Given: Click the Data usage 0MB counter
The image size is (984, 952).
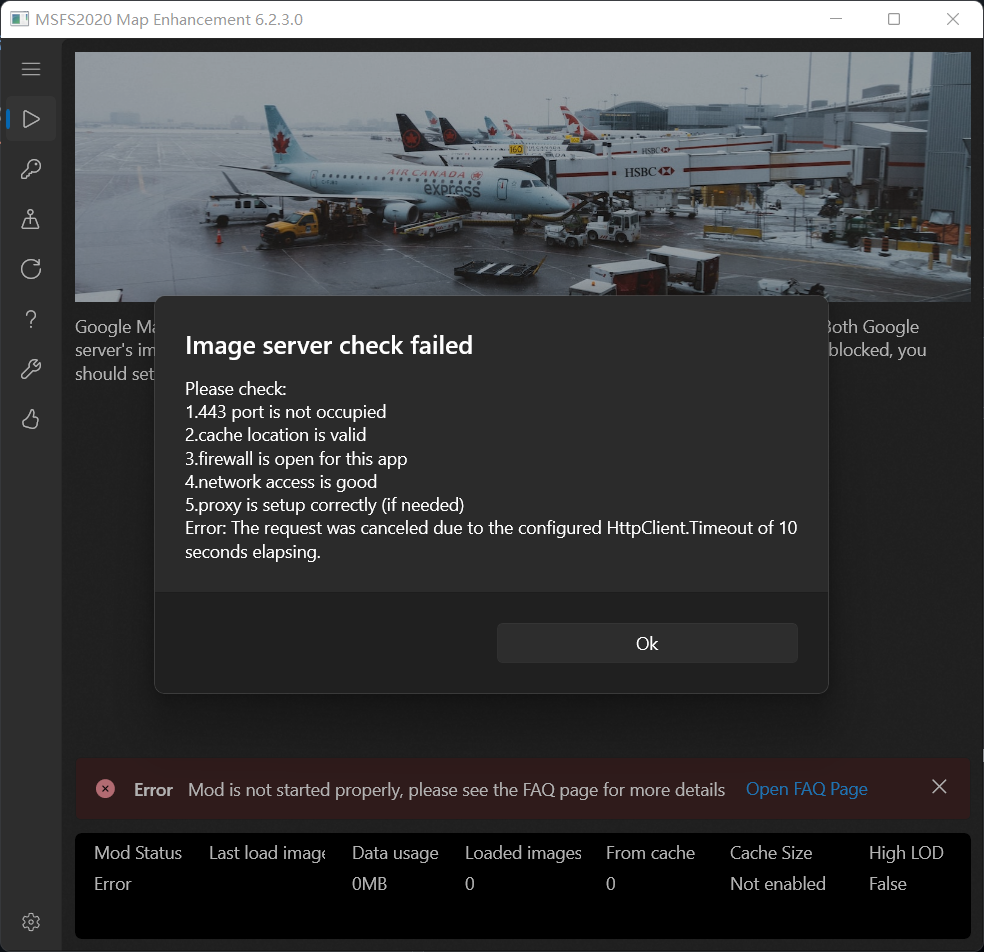Looking at the screenshot, I should click(395, 868).
